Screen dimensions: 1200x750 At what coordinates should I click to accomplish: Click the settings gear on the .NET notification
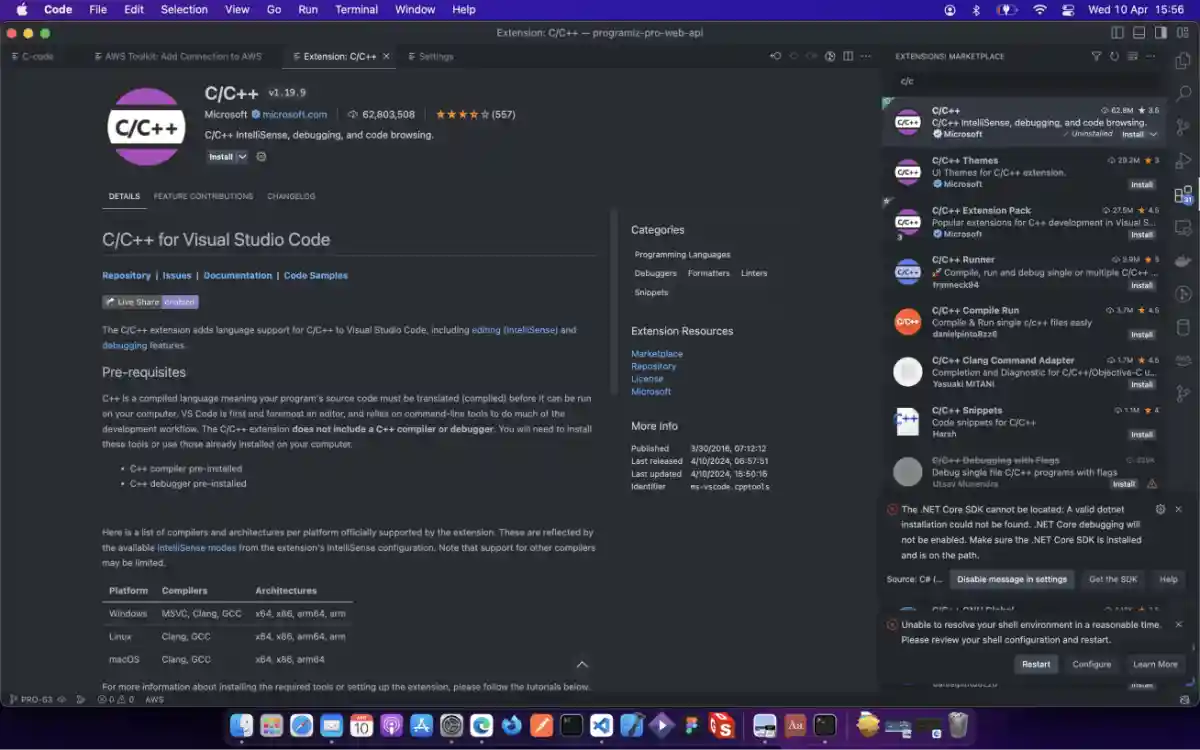point(1160,509)
